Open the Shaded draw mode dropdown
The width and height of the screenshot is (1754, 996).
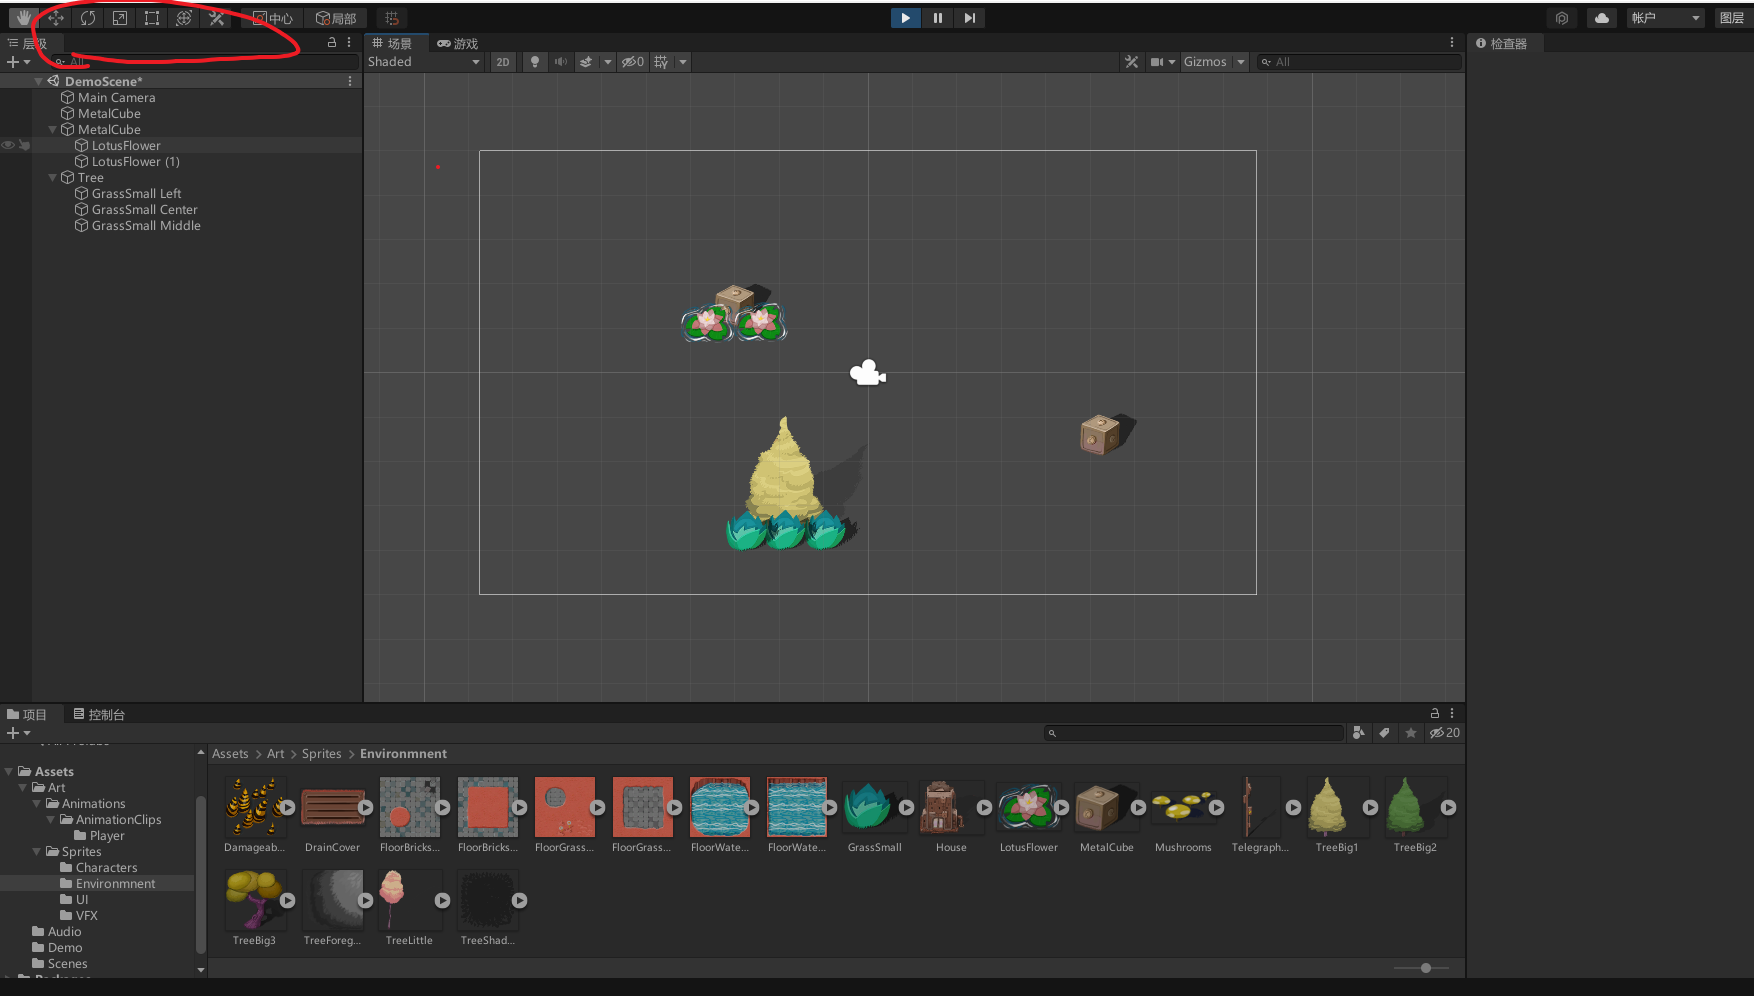[x=424, y=62]
